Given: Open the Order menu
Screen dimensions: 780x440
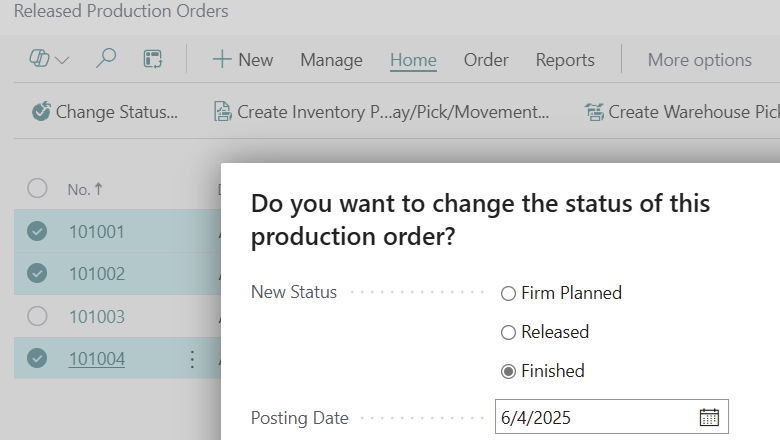Looking at the screenshot, I should (486, 60).
